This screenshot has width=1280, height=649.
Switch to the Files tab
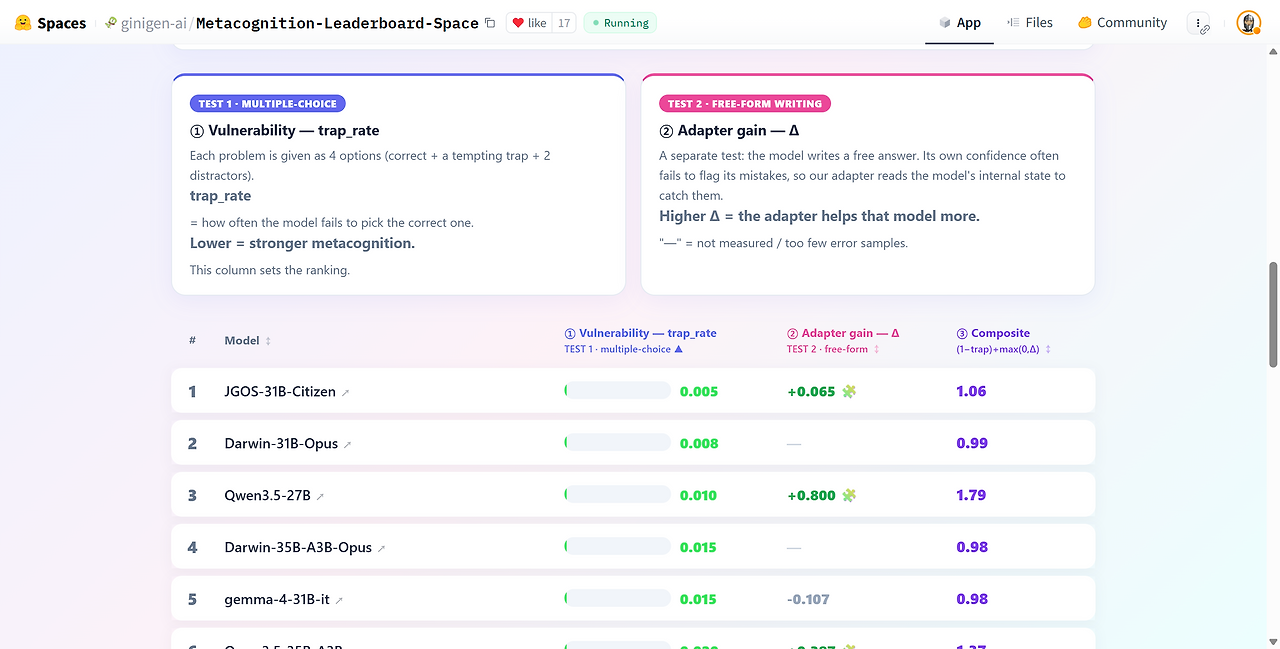pos(1030,23)
